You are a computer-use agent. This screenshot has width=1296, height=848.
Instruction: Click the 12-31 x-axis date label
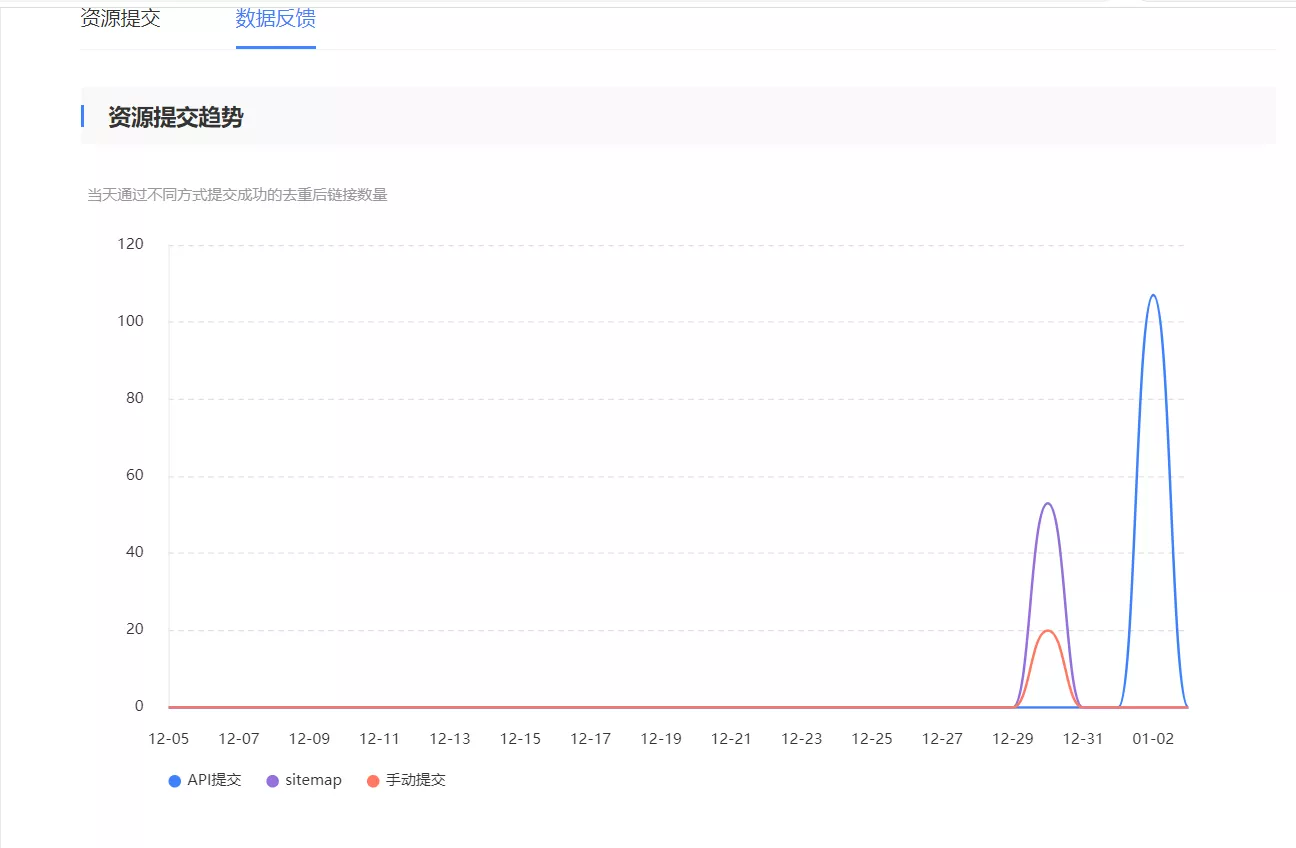(x=1082, y=739)
